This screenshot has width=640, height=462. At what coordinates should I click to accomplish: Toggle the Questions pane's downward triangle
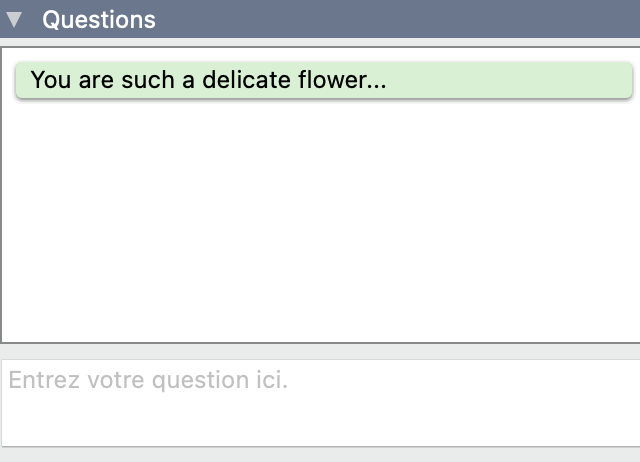coord(14,19)
